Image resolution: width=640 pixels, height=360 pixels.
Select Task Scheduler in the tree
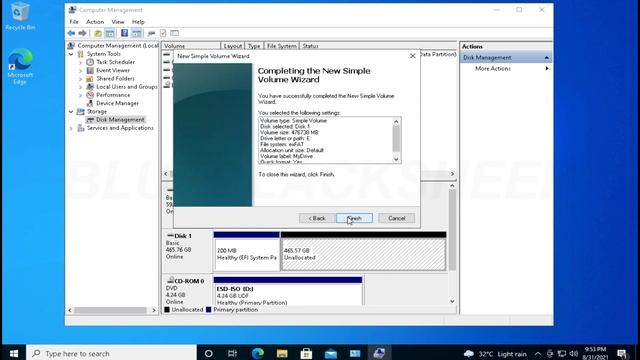116,62
